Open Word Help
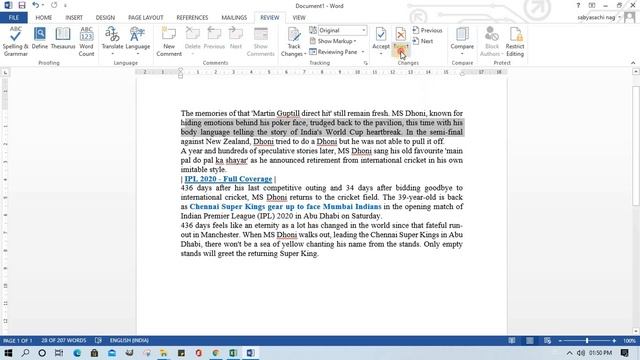Screen dimensions: 640x360 click(578, 5)
